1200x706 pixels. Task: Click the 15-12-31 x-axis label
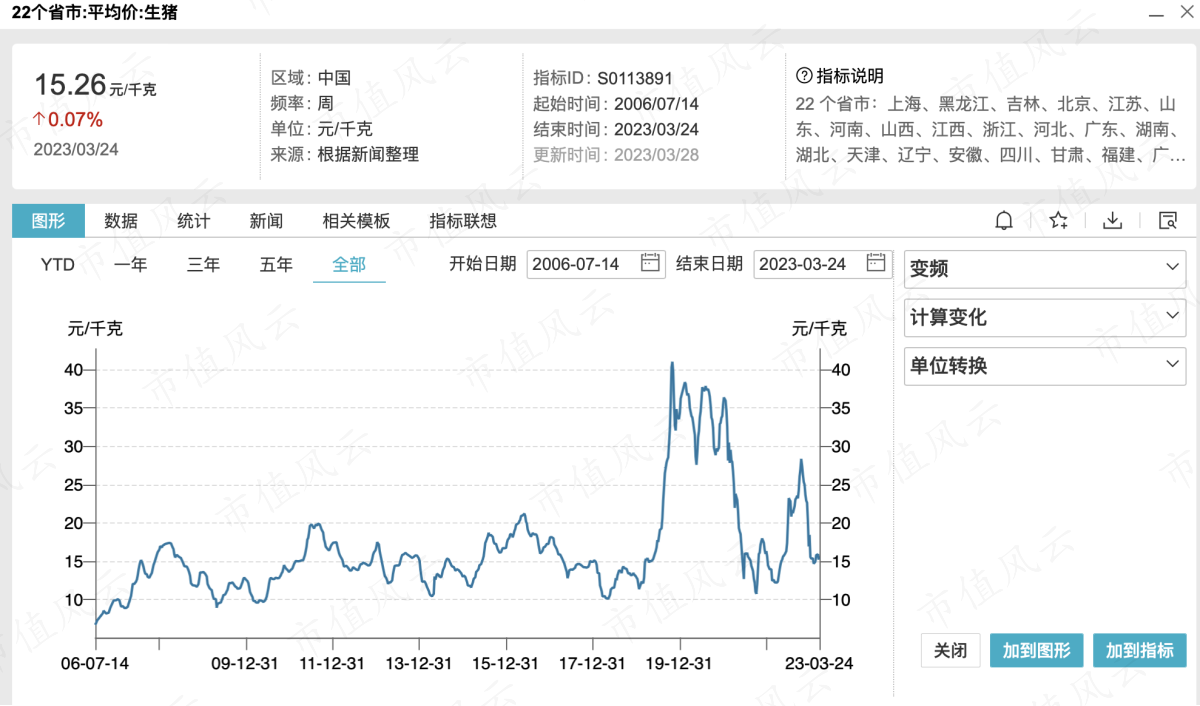click(506, 663)
